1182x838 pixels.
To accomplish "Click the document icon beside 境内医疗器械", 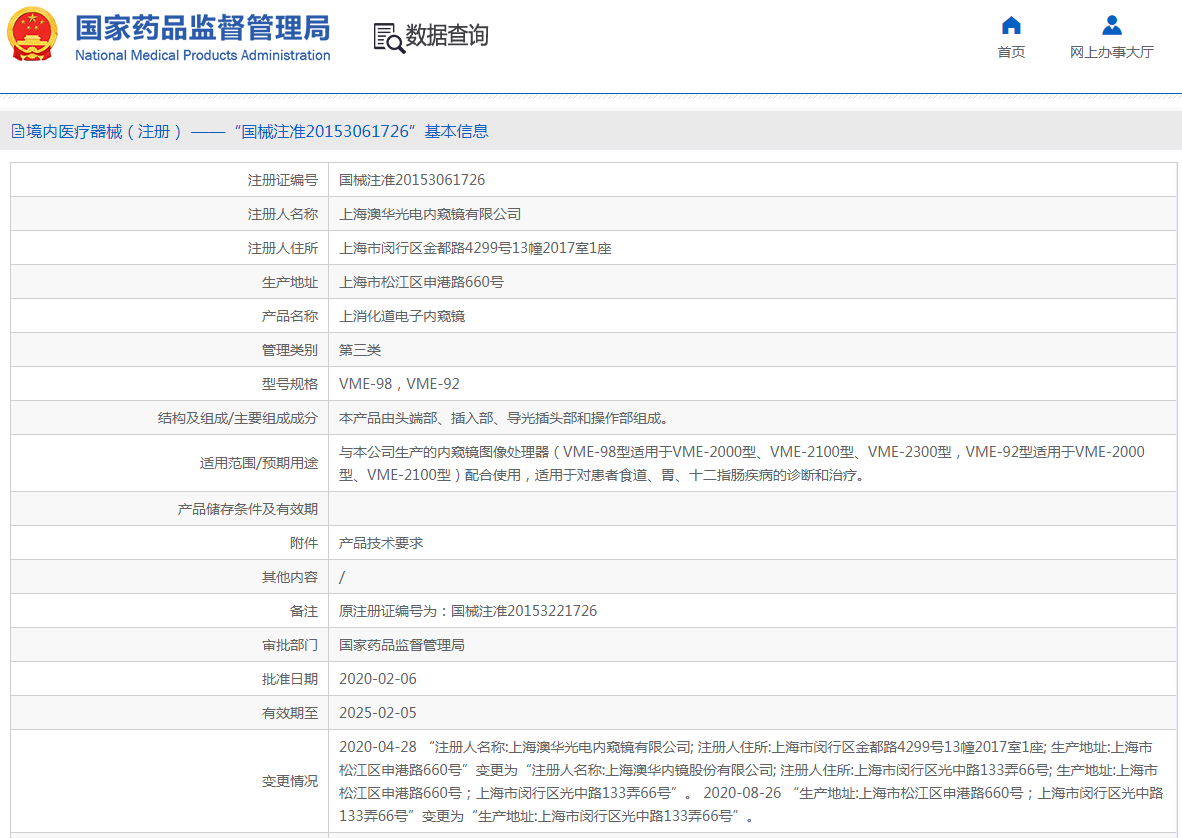I will [17, 131].
